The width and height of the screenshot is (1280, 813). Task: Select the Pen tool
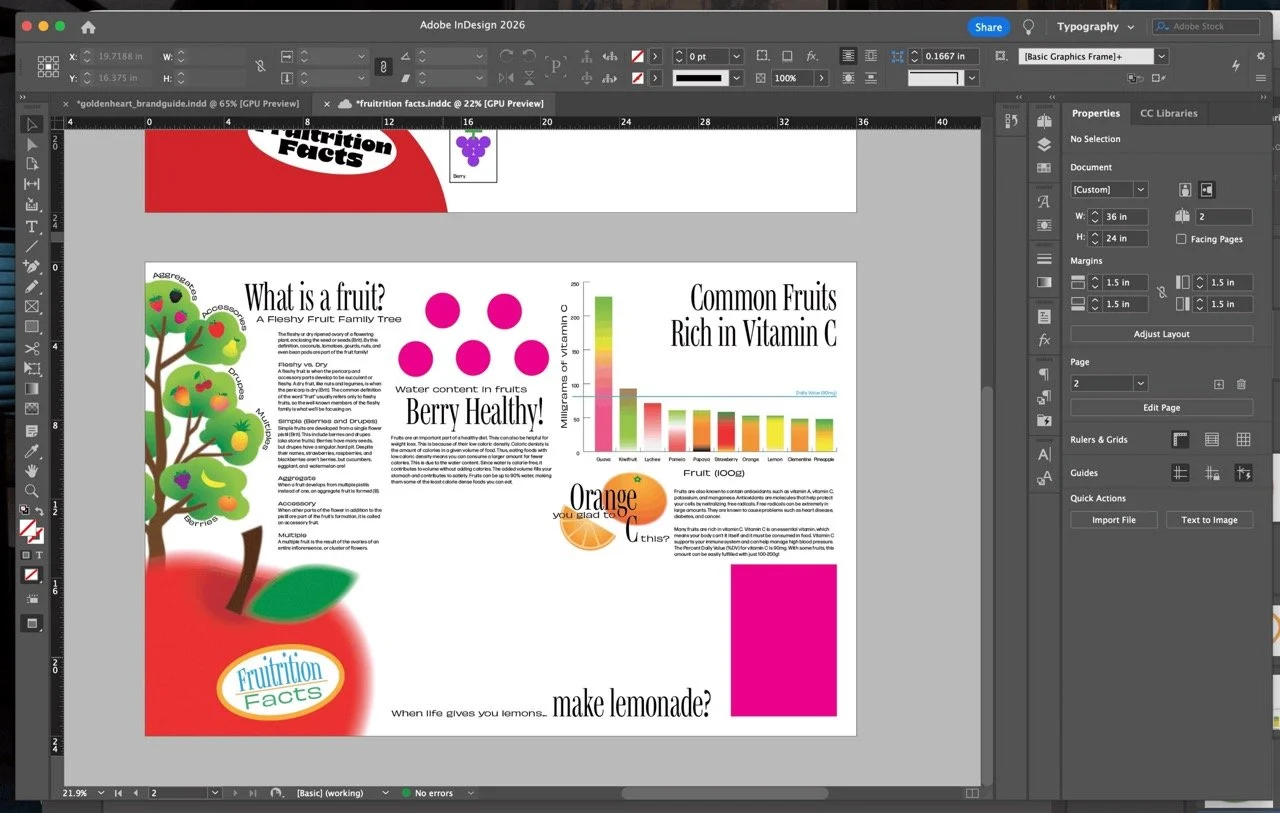tap(32, 267)
